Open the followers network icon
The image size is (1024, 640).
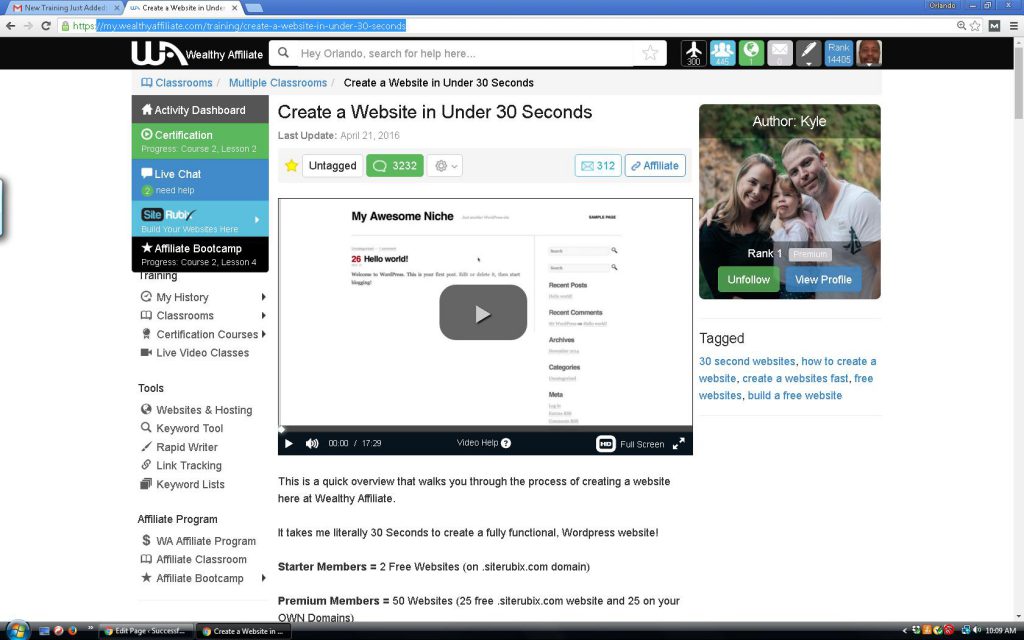click(x=722, y=53)
